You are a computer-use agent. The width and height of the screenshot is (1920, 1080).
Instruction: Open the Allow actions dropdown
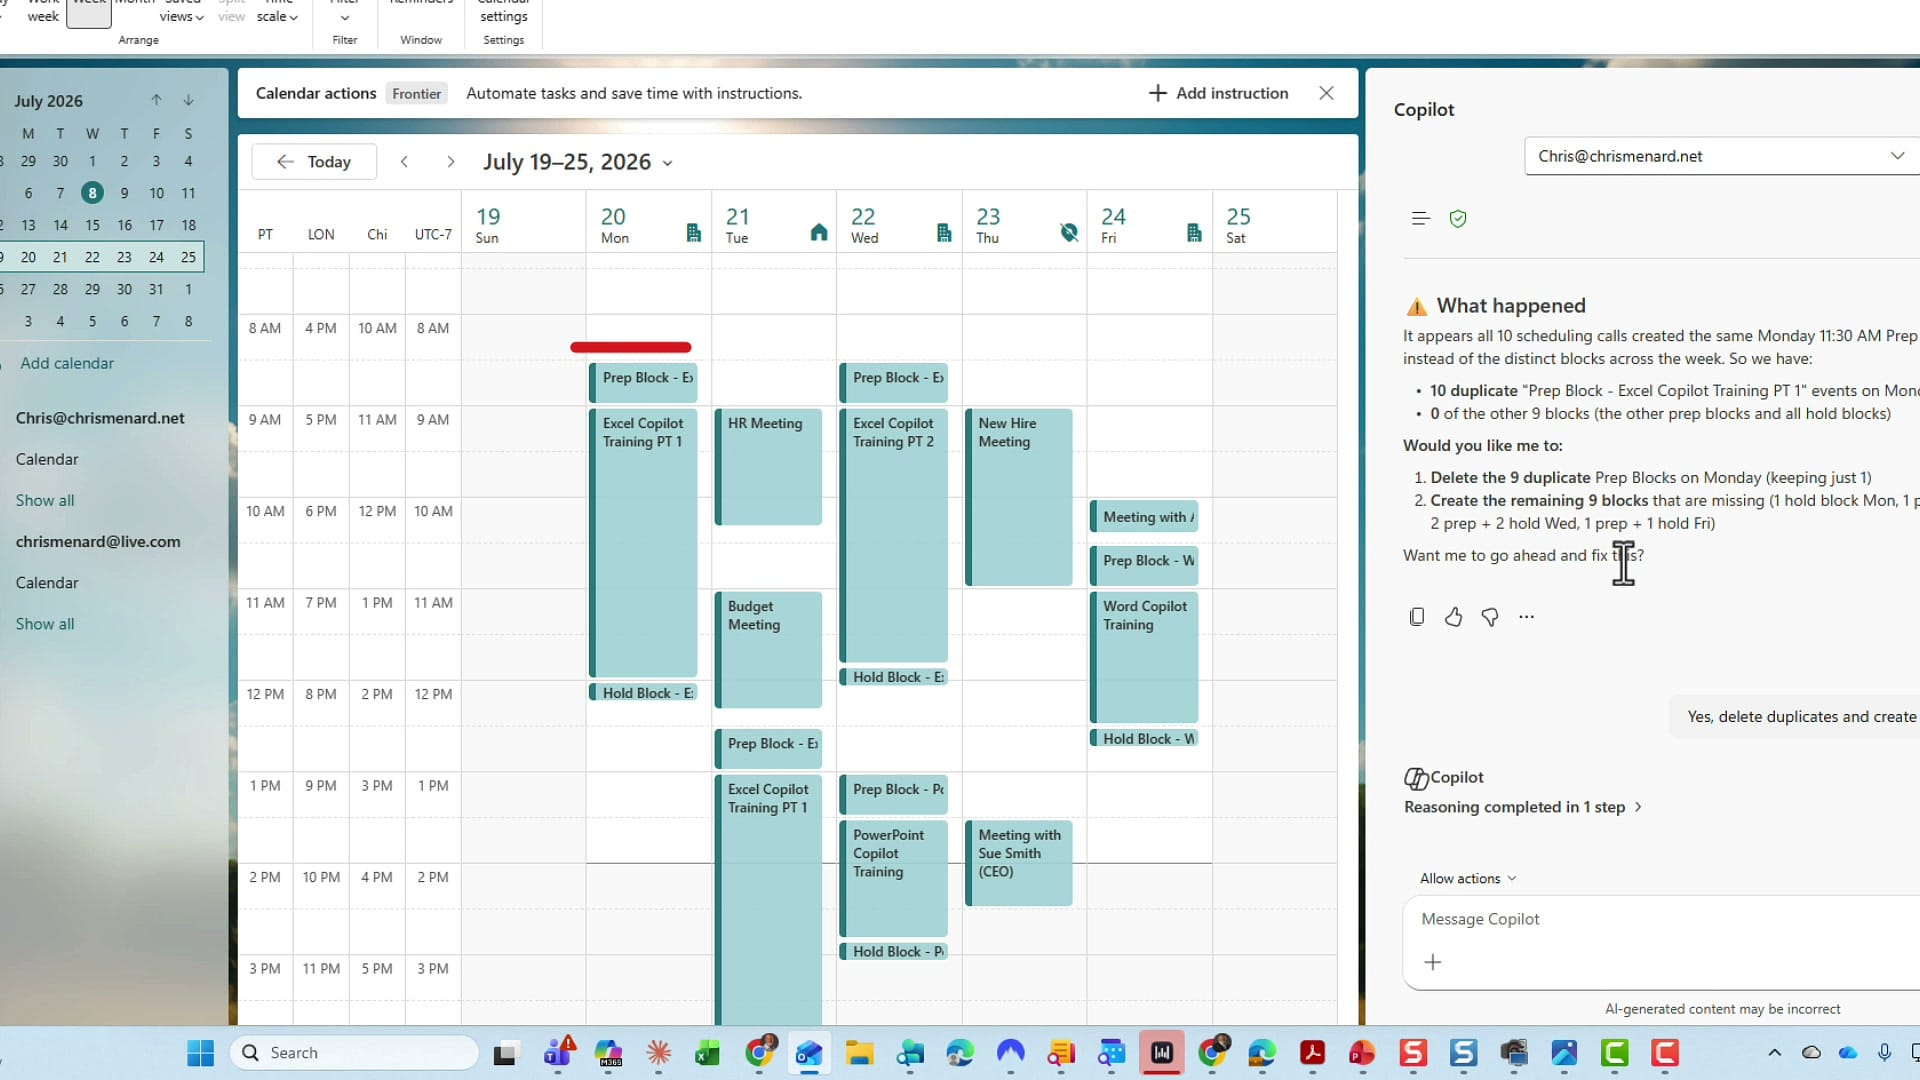1468,878
